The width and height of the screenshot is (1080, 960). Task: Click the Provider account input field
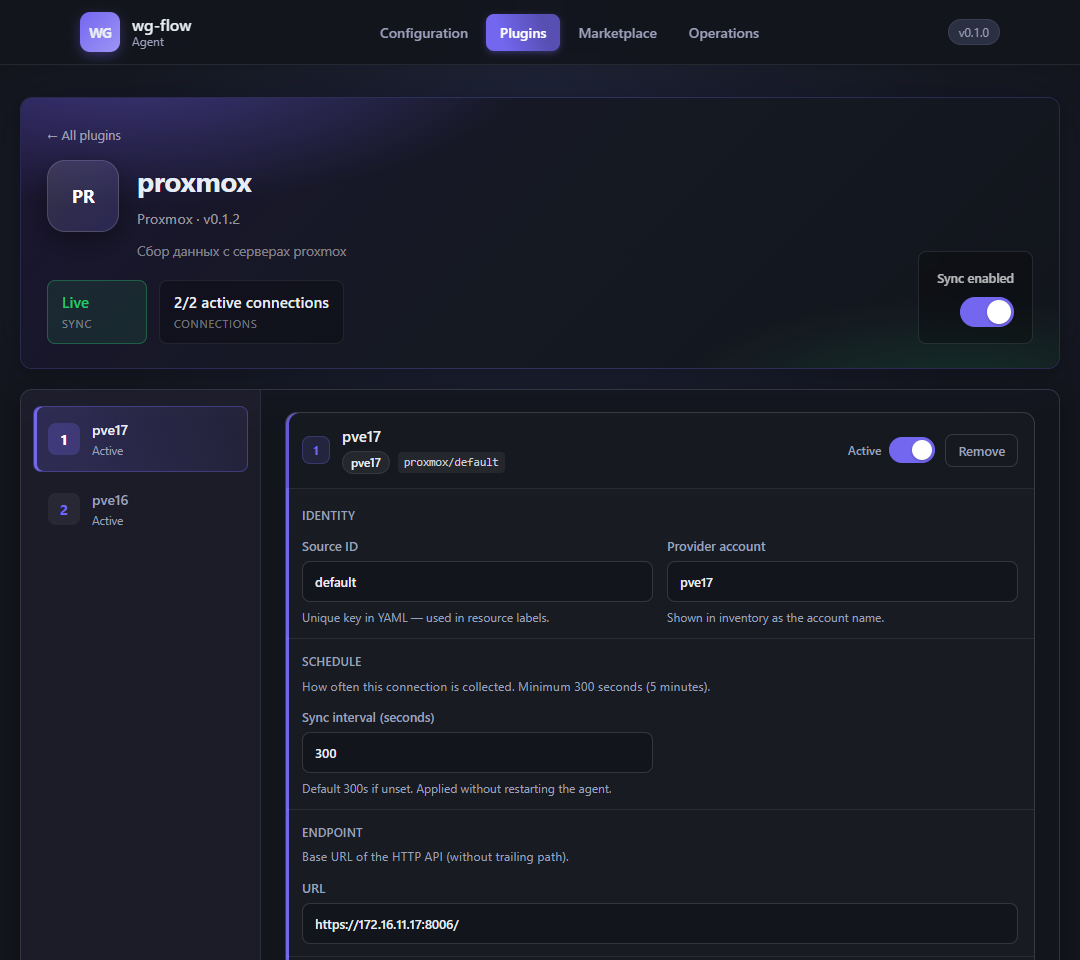[842, 582]
